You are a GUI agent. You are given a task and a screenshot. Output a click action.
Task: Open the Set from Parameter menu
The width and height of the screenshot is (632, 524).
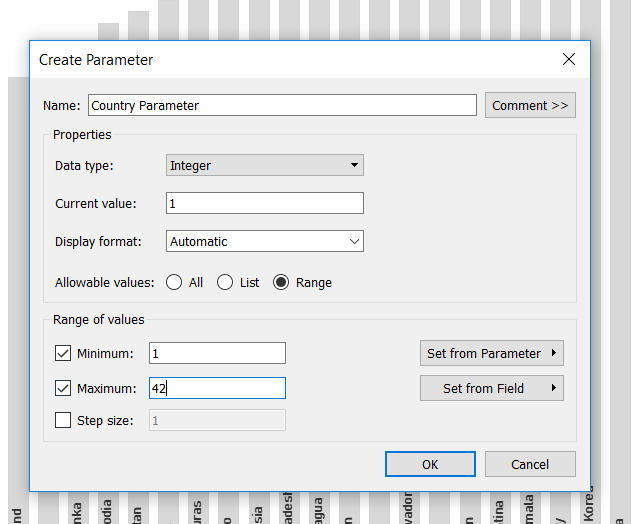491,353
